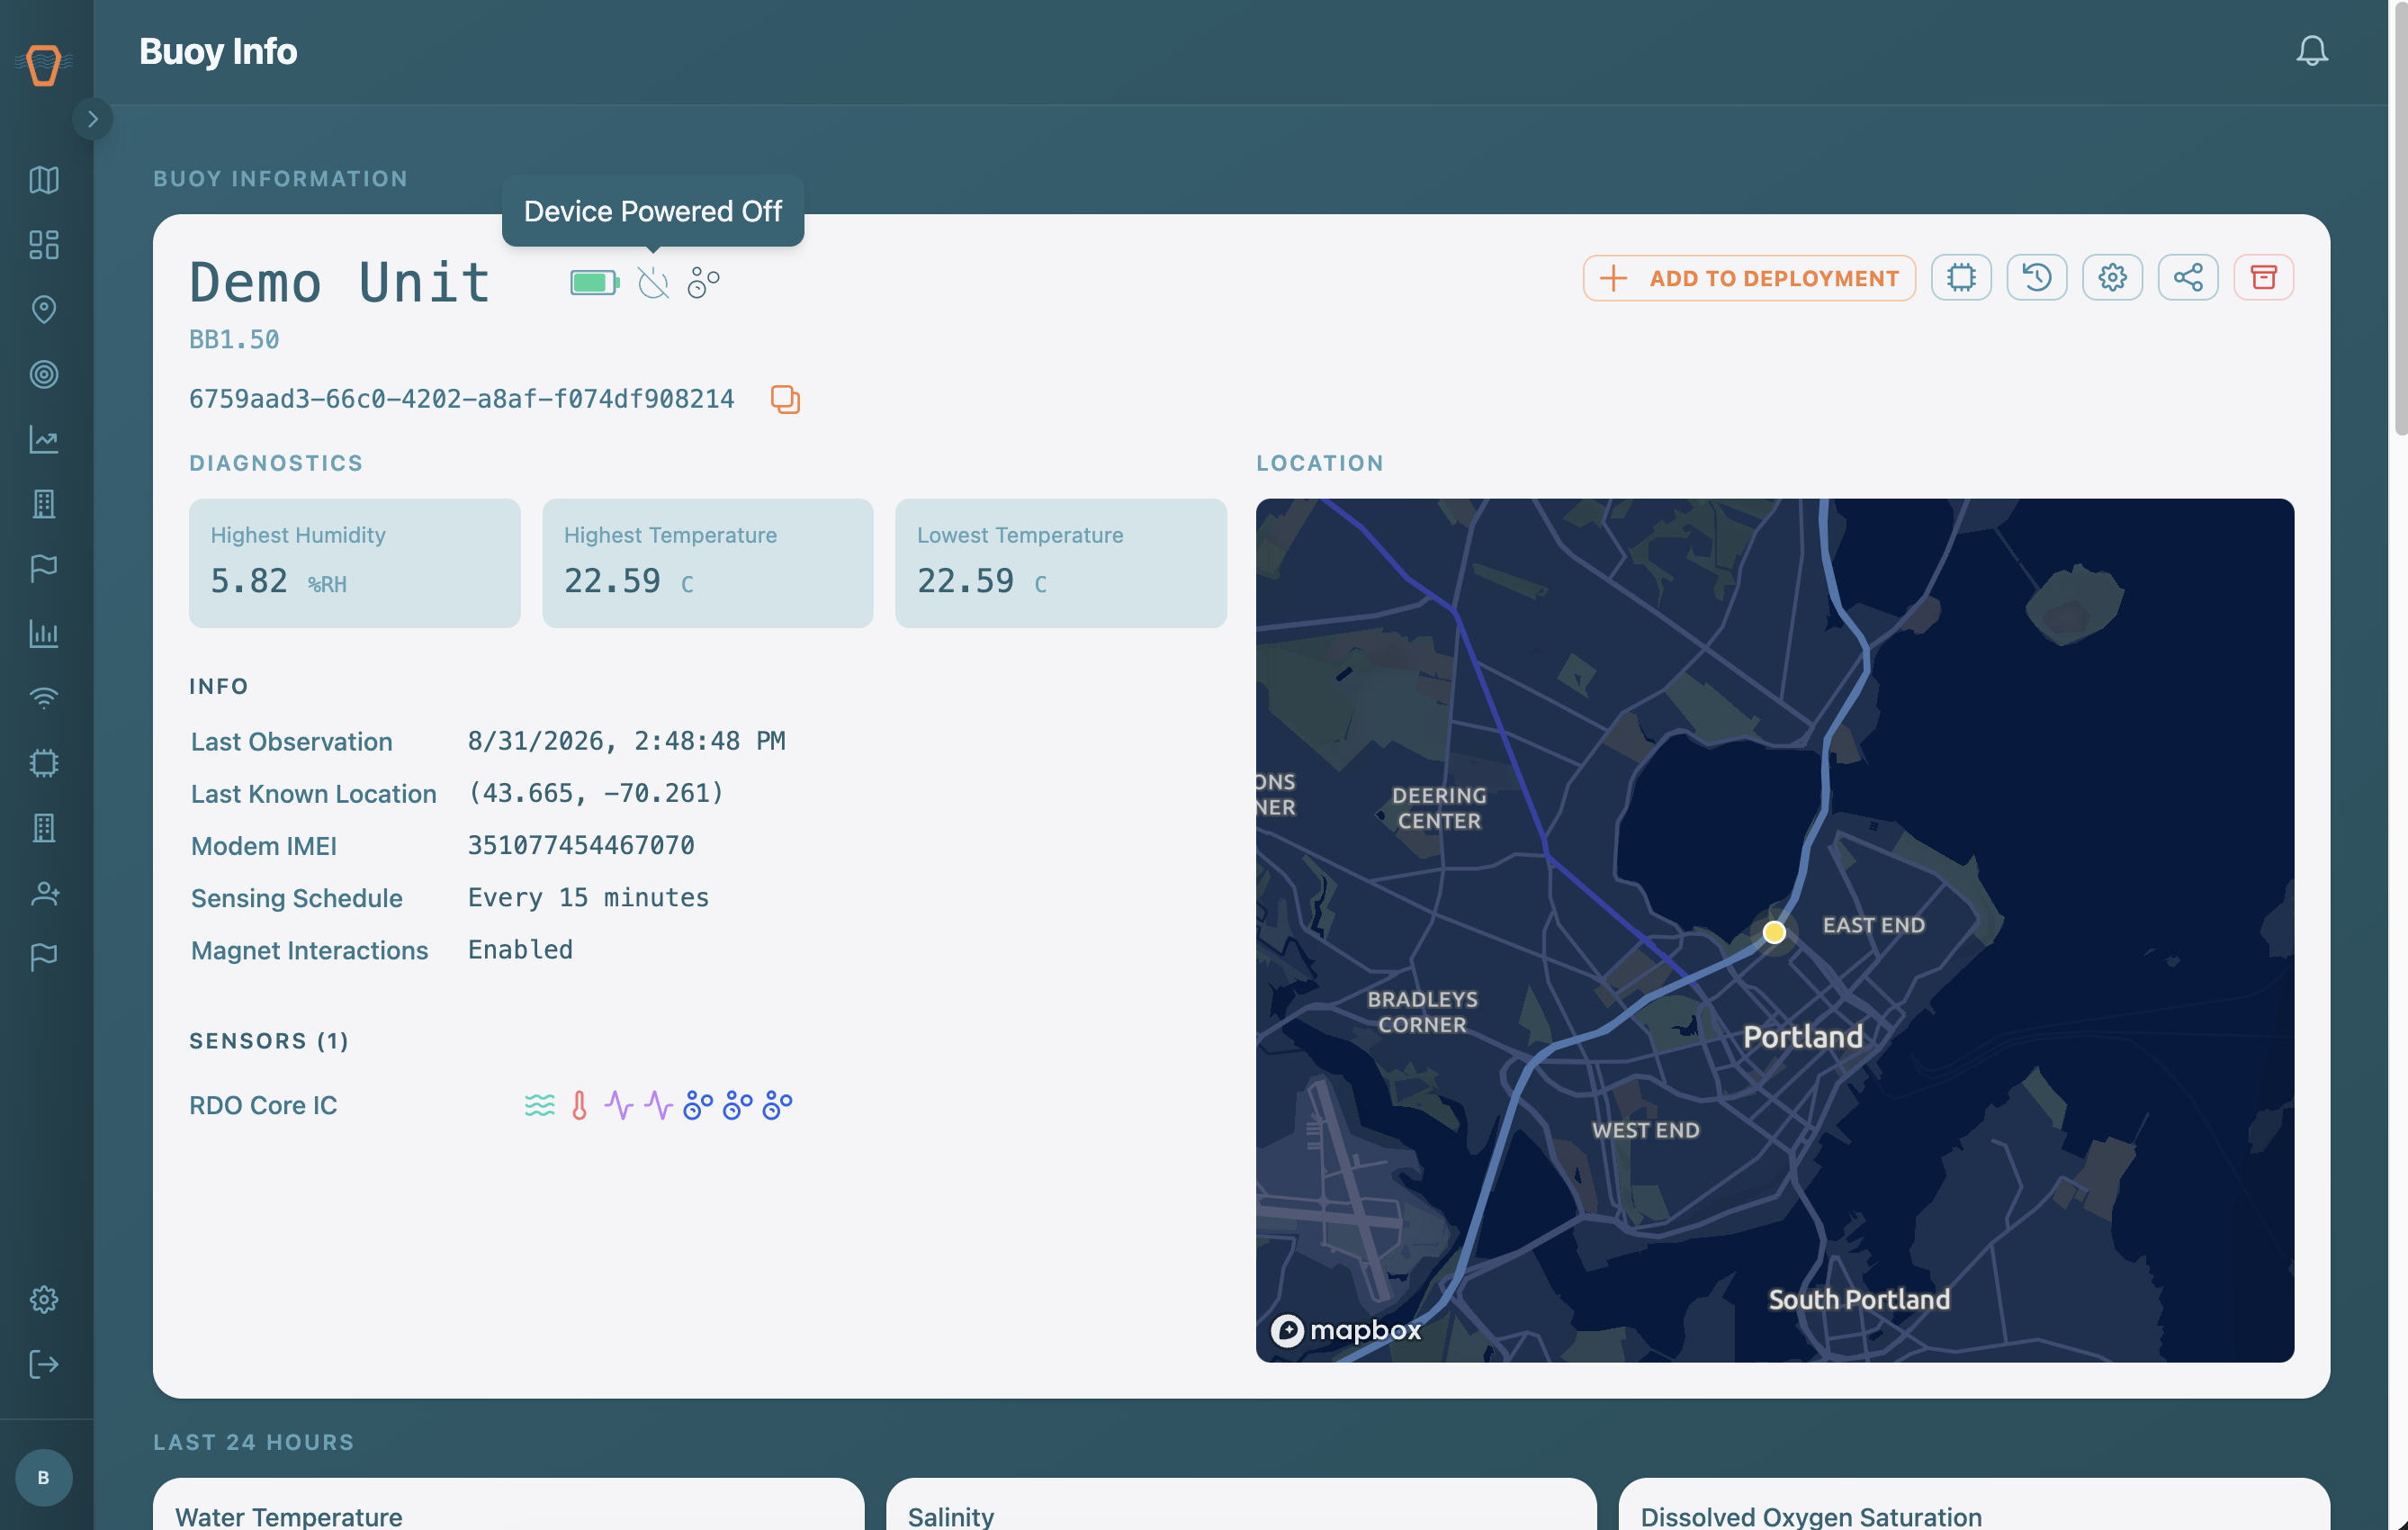Click the share button
This screenshot has width=2408, height=1530.
pyautogui.click(x=2188, y=278)
